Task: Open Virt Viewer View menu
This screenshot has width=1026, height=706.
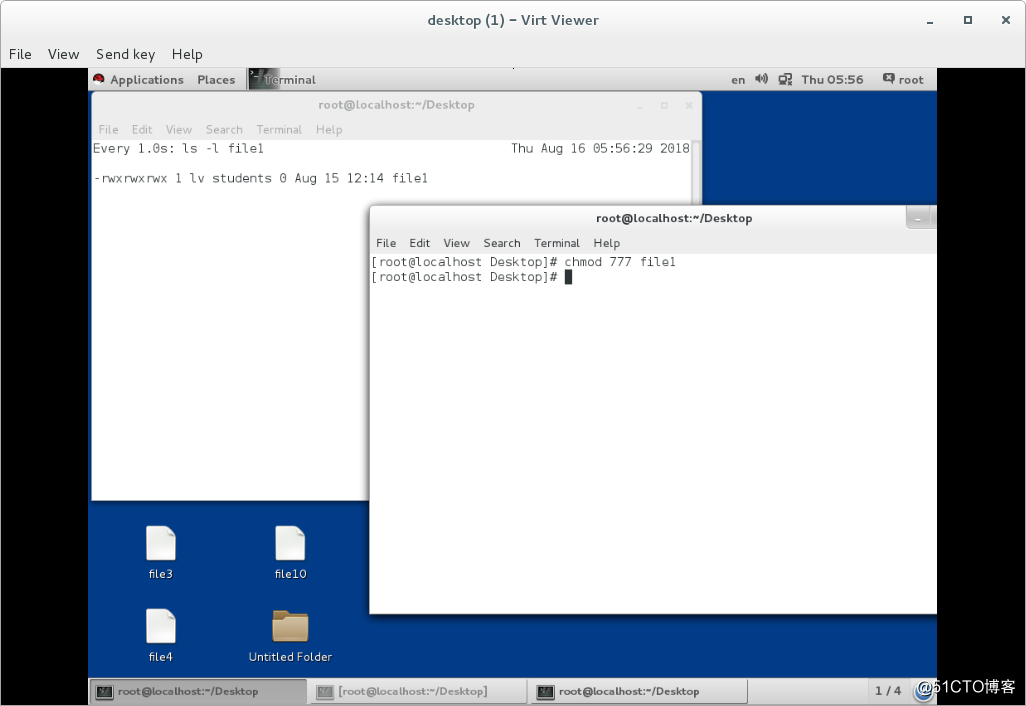Action: 63,54
